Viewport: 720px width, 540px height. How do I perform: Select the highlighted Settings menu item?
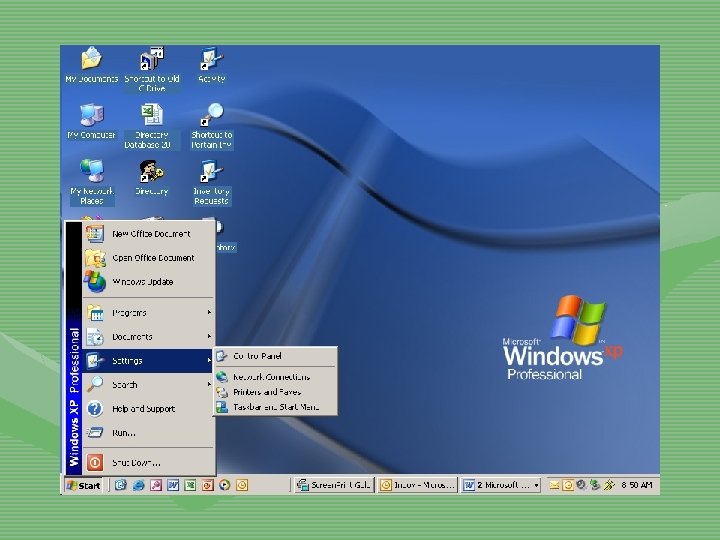[x=149, y=360]
